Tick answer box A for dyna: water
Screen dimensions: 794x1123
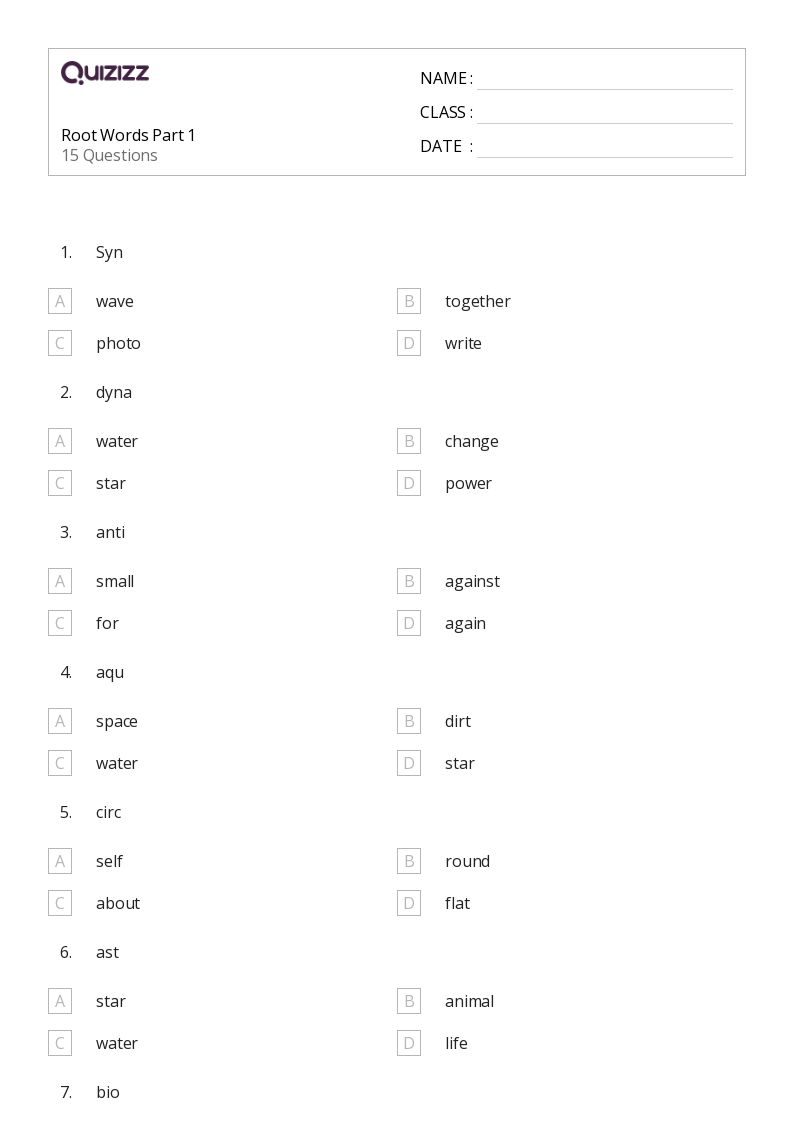point(60,441)
